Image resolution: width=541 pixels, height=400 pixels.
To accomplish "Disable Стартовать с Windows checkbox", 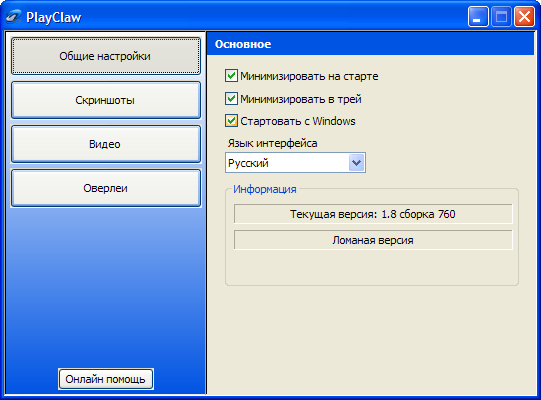I will point(231,121).
